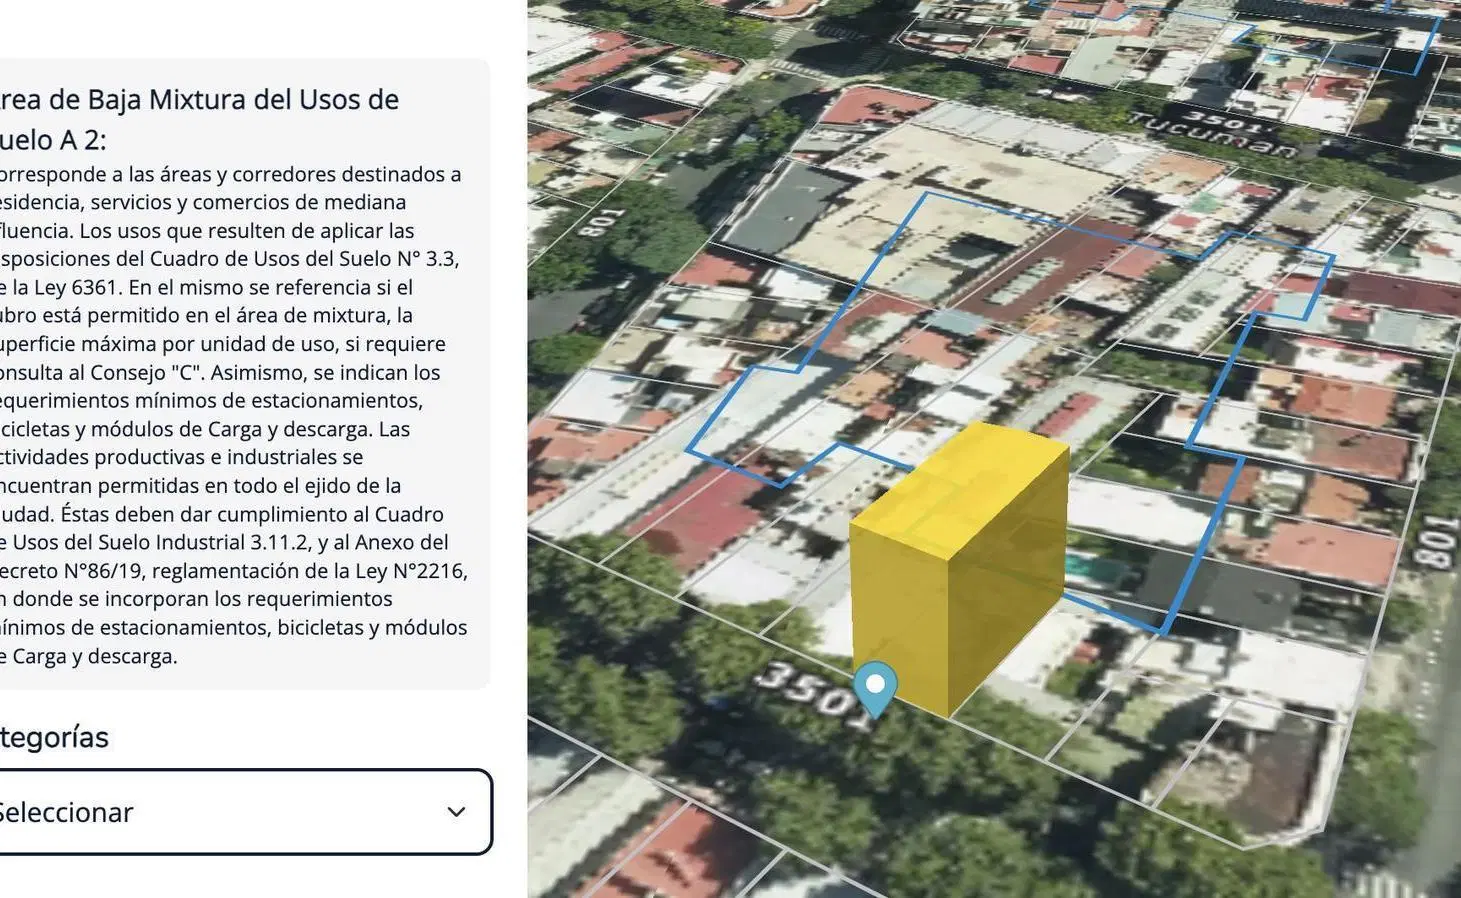1461x898 pixels.
Task: Click the blue location pin marker
Action: tap(875, 689)
